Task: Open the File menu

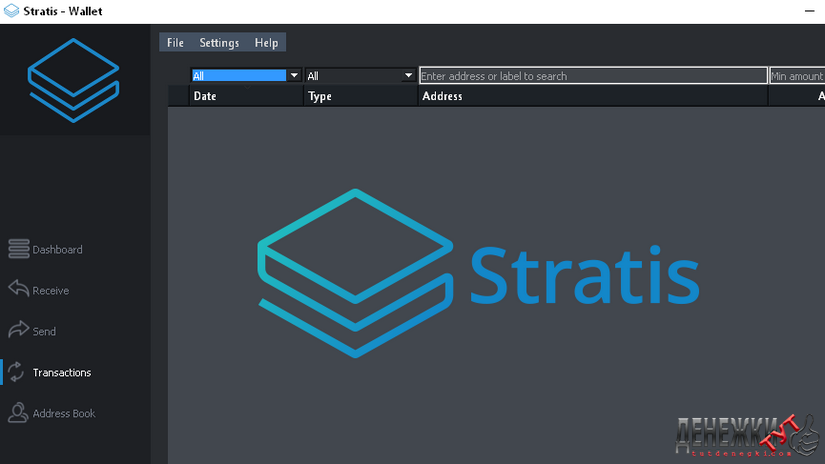Action: 175,43
